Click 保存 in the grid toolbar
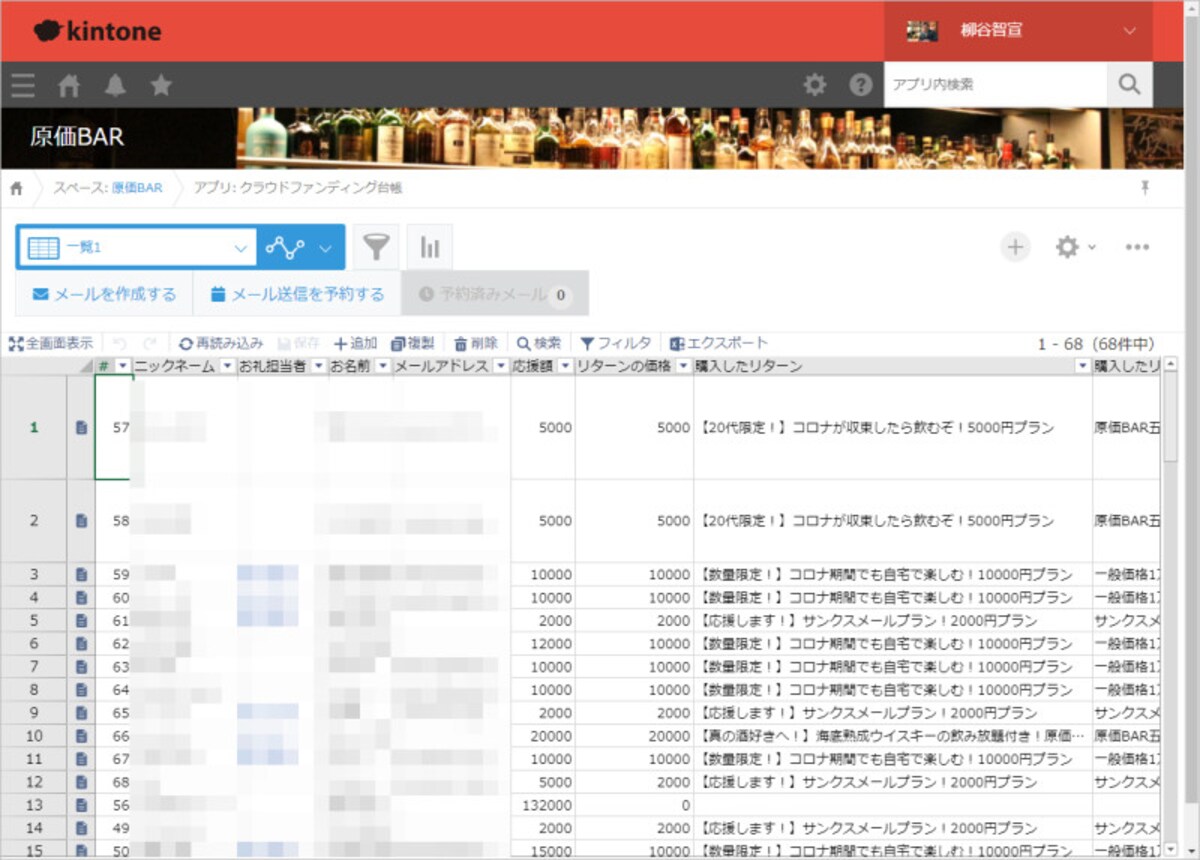 pos(297,343)
